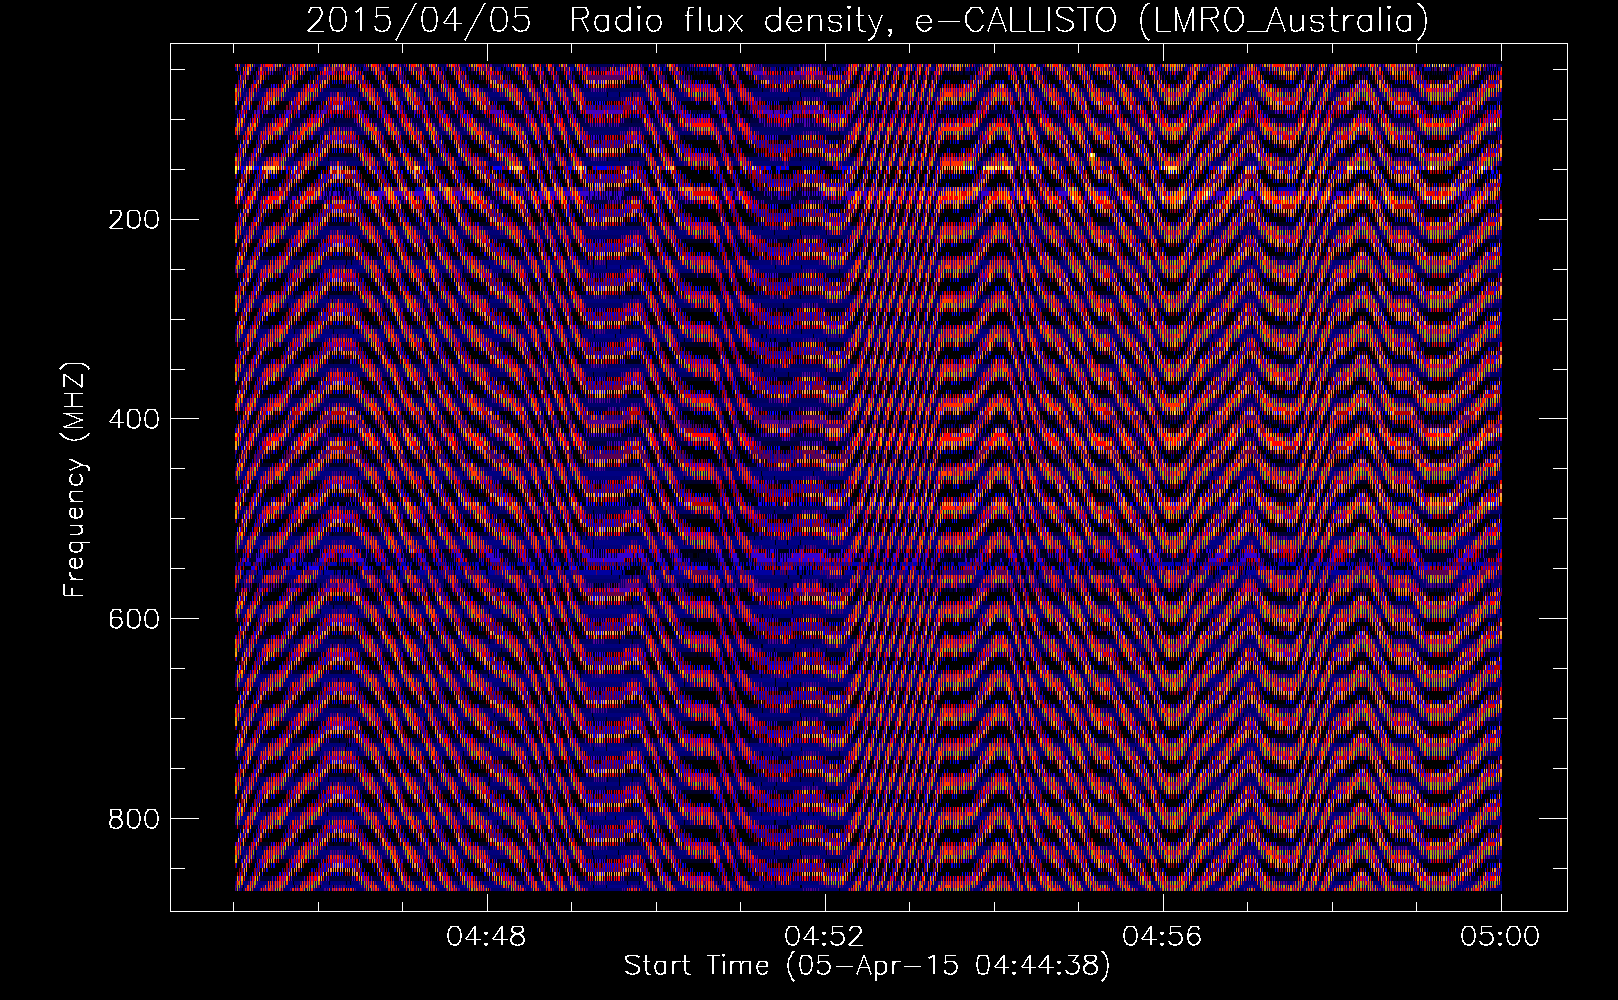The width and height of the screenshot is (1618, 1000).
Task: Click the '04:52' time tick label
Action: (825, 937)
